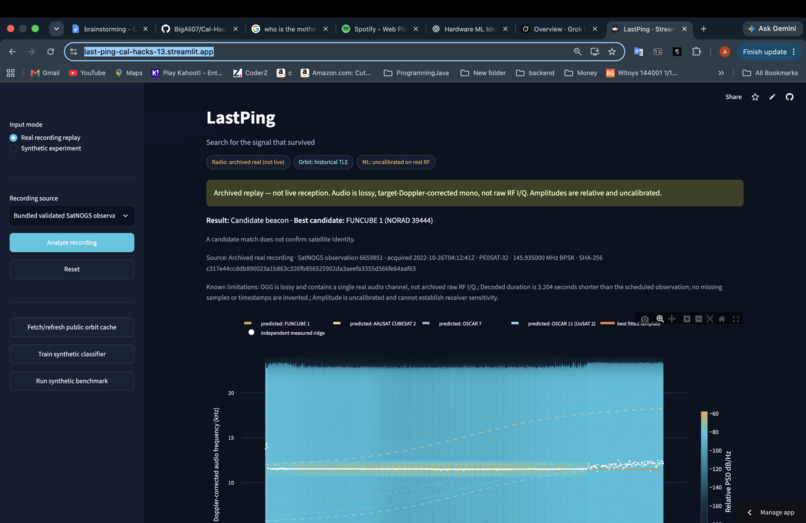Reset plot axes with the home icon

[x=722, y=319]
